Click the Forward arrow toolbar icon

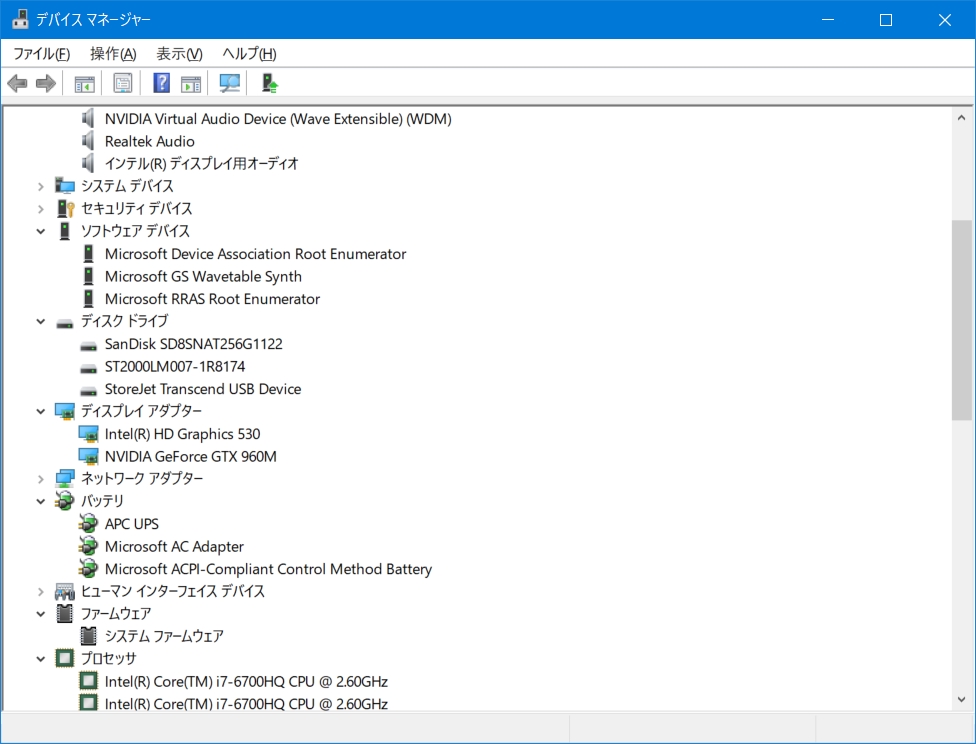click(46, 83)
